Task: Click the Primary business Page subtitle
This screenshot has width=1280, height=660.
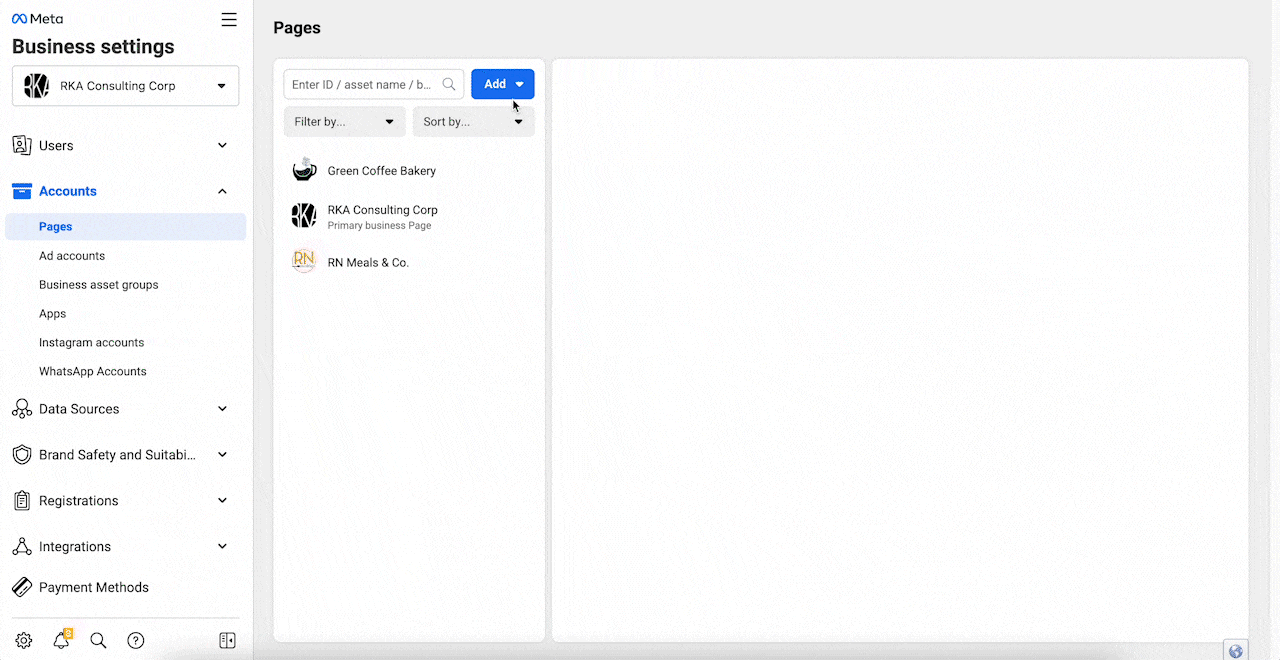Action: (x=380, y=226)
